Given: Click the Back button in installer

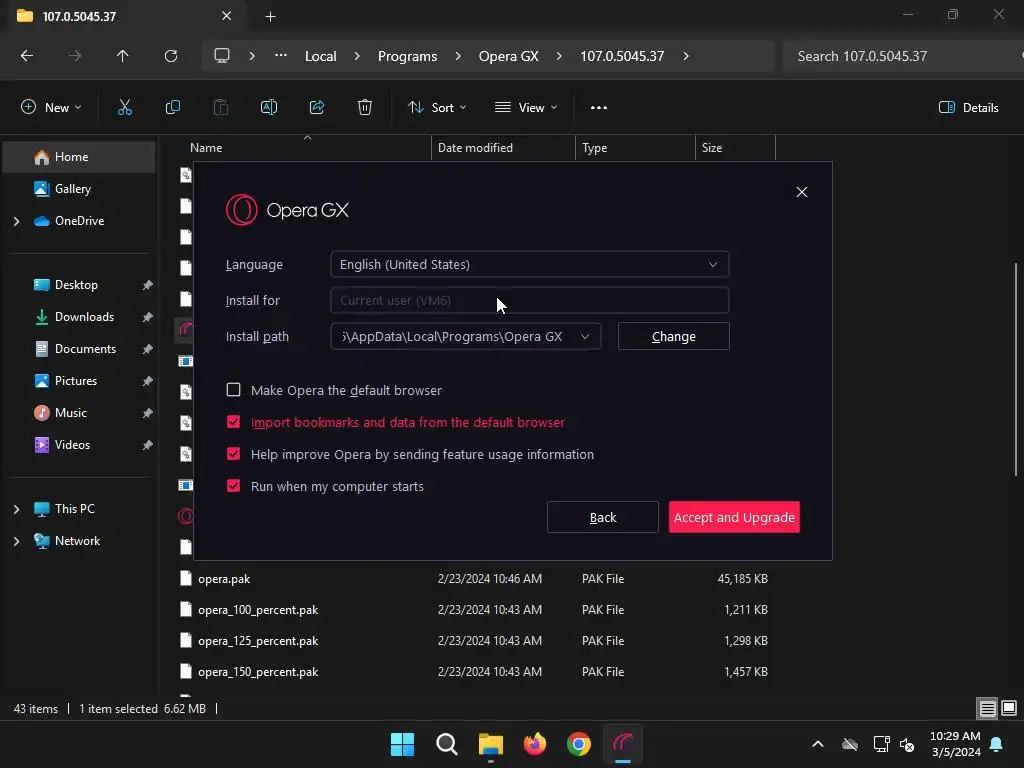Looking at the screenshot, I should coord(603,517).
